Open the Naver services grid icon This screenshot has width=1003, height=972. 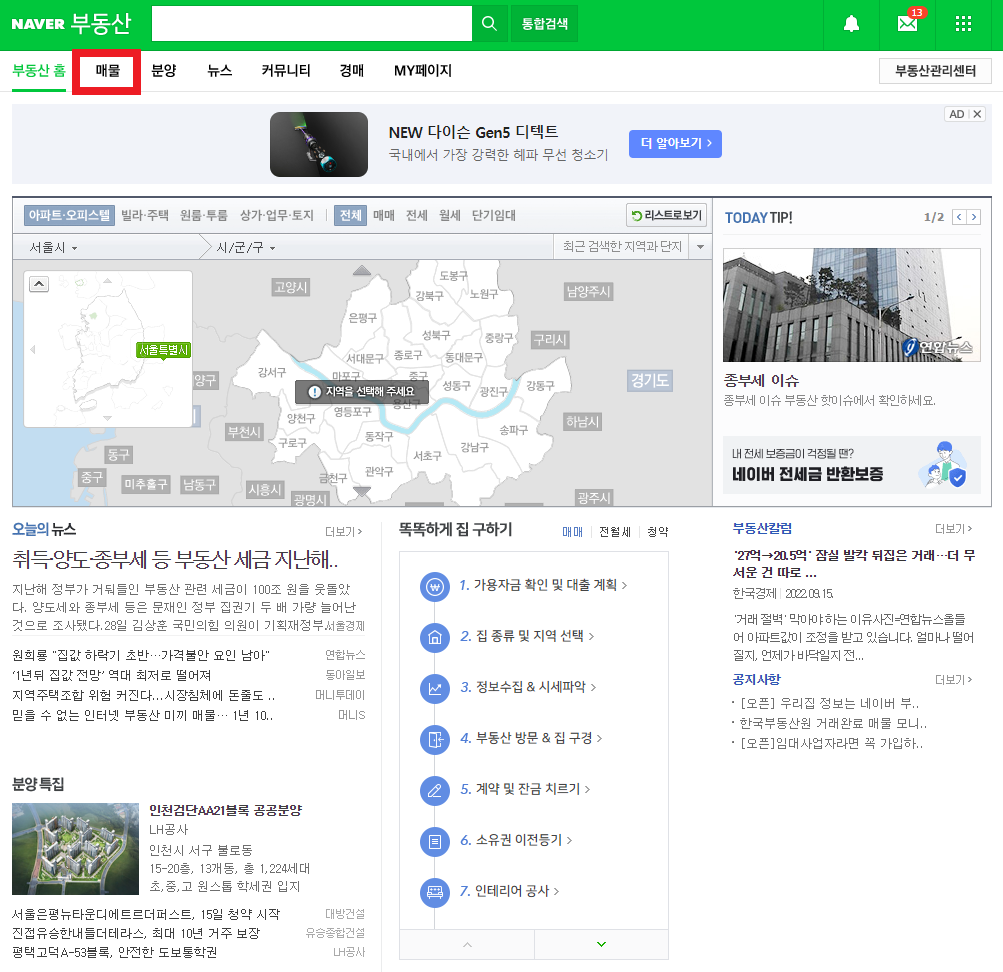coord(963,24)
